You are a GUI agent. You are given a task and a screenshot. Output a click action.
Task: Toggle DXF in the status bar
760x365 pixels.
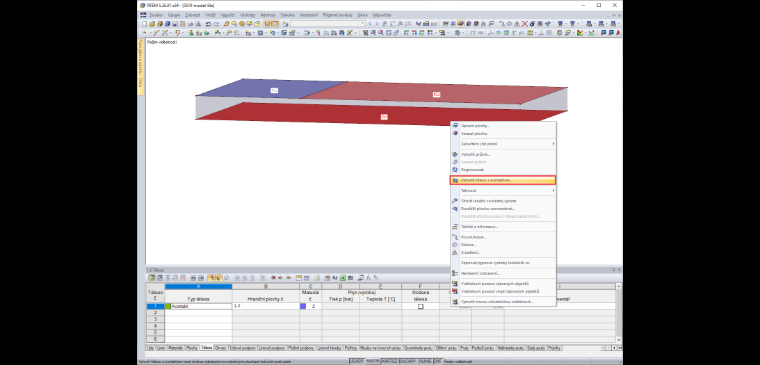click(x=438, y=361)
